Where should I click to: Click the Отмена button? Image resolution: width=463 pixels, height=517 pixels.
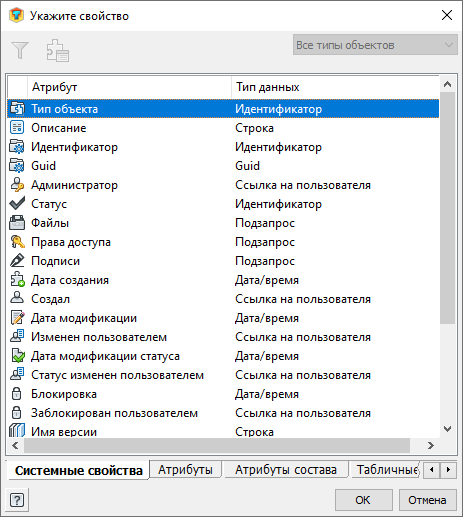[428, 500]
